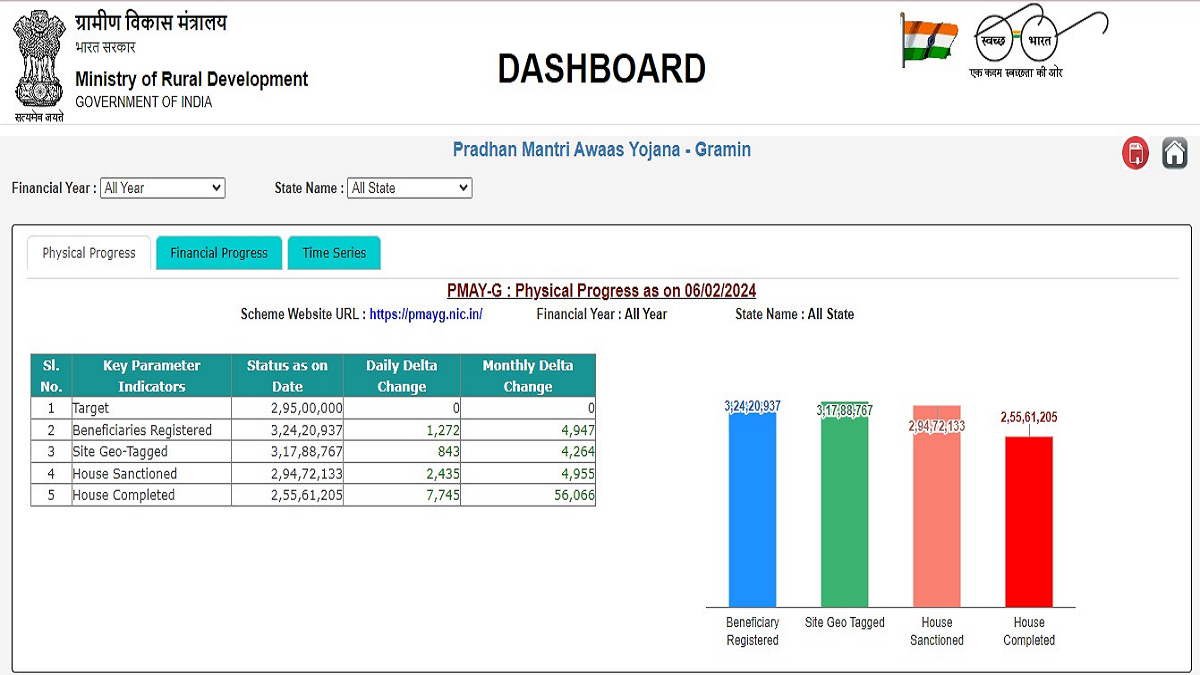Image resolution: width=1200 pixels, height=675 pixels.
Task: Click the monthly delta value 4,264
Action: (576, 452)
